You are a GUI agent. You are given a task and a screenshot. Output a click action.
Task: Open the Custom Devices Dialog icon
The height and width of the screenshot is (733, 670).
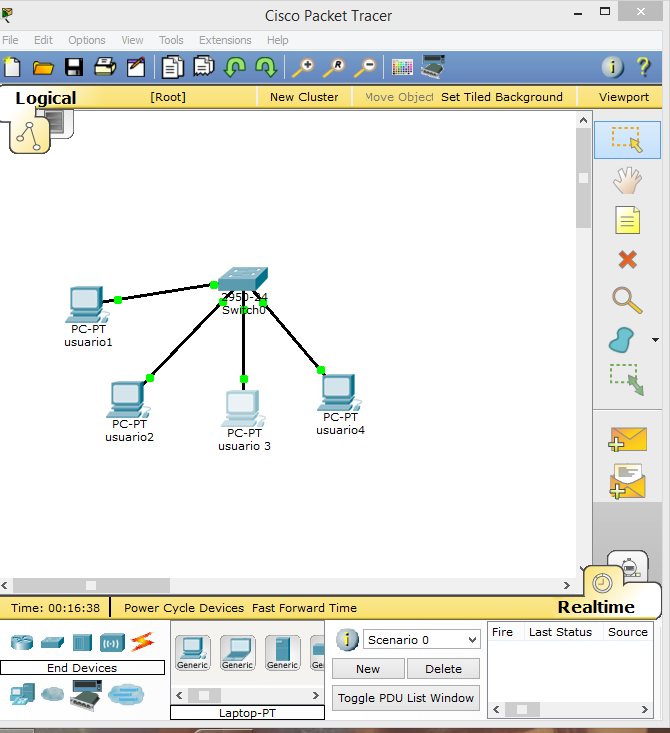(x=432, y=66)
